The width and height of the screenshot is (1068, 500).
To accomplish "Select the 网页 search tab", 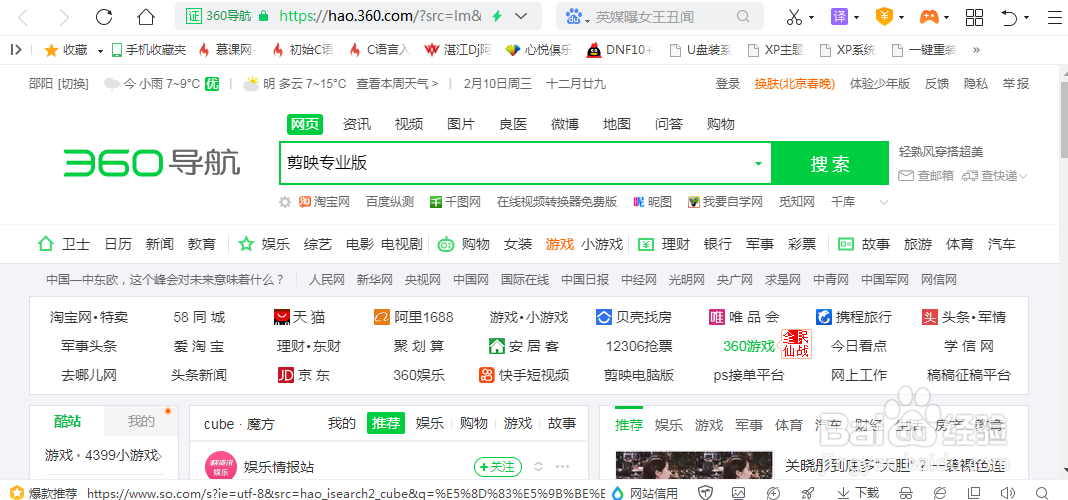I will [x=304, y=124].
